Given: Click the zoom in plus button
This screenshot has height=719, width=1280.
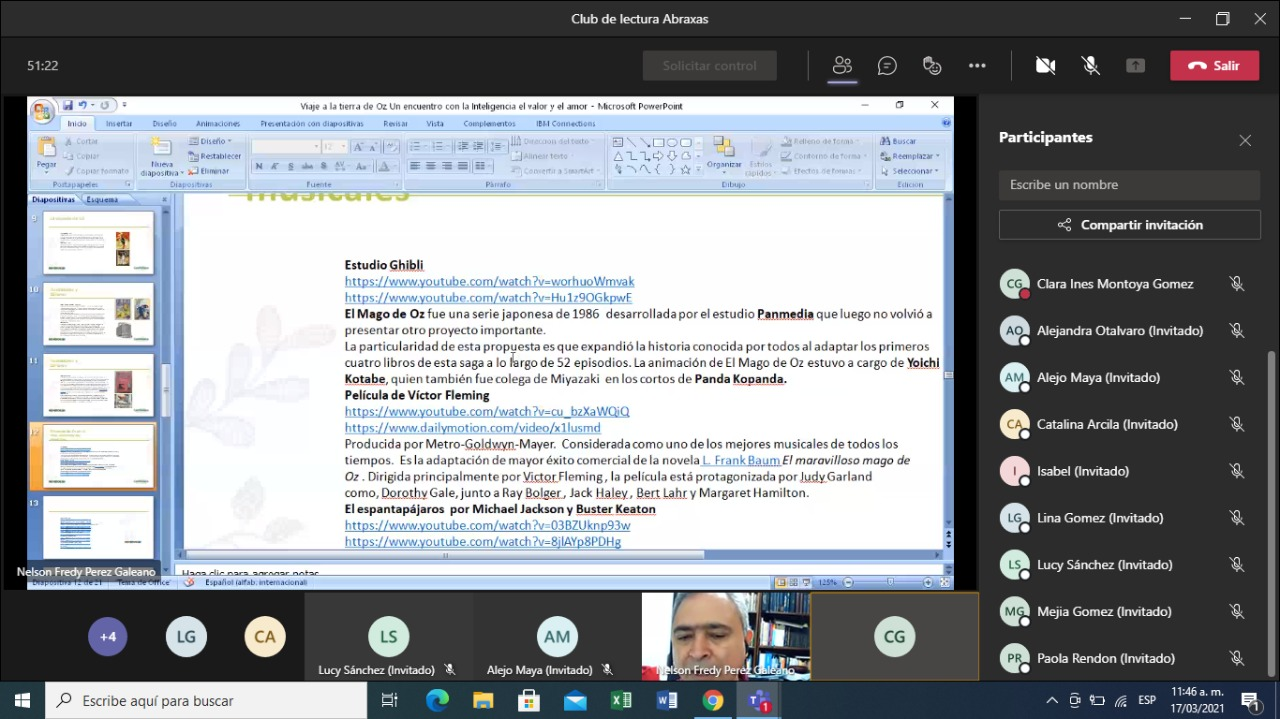Looking at the screenshot, I should tap(929, 582).
